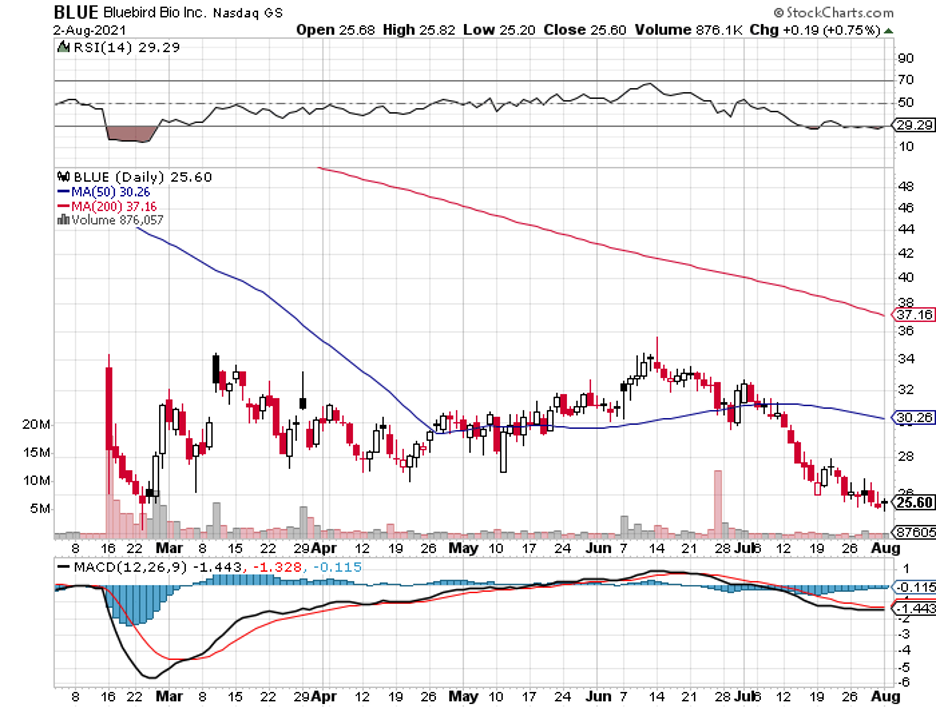Select the 25.60 last price tag

pyautogui.click(x=914, y=502)
